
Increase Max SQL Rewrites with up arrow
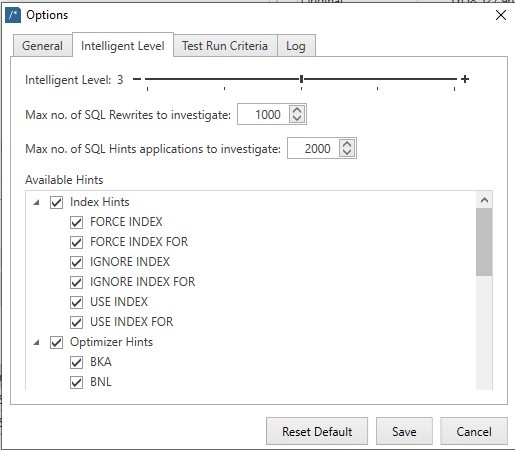(x=297, y=110)
